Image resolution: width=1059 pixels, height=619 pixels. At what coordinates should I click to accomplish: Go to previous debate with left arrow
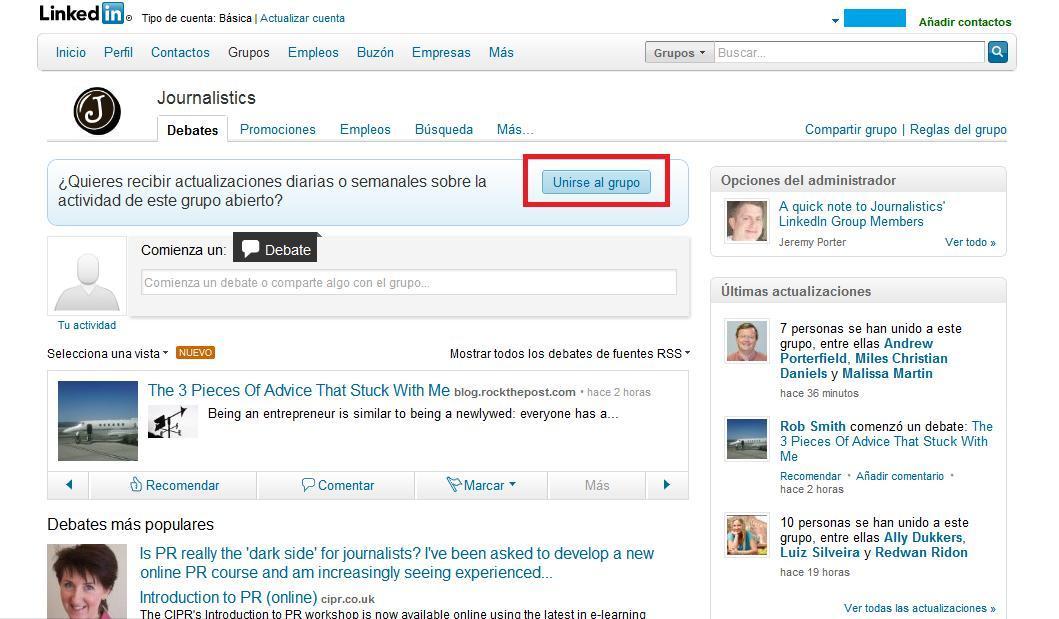click(69, 485)
